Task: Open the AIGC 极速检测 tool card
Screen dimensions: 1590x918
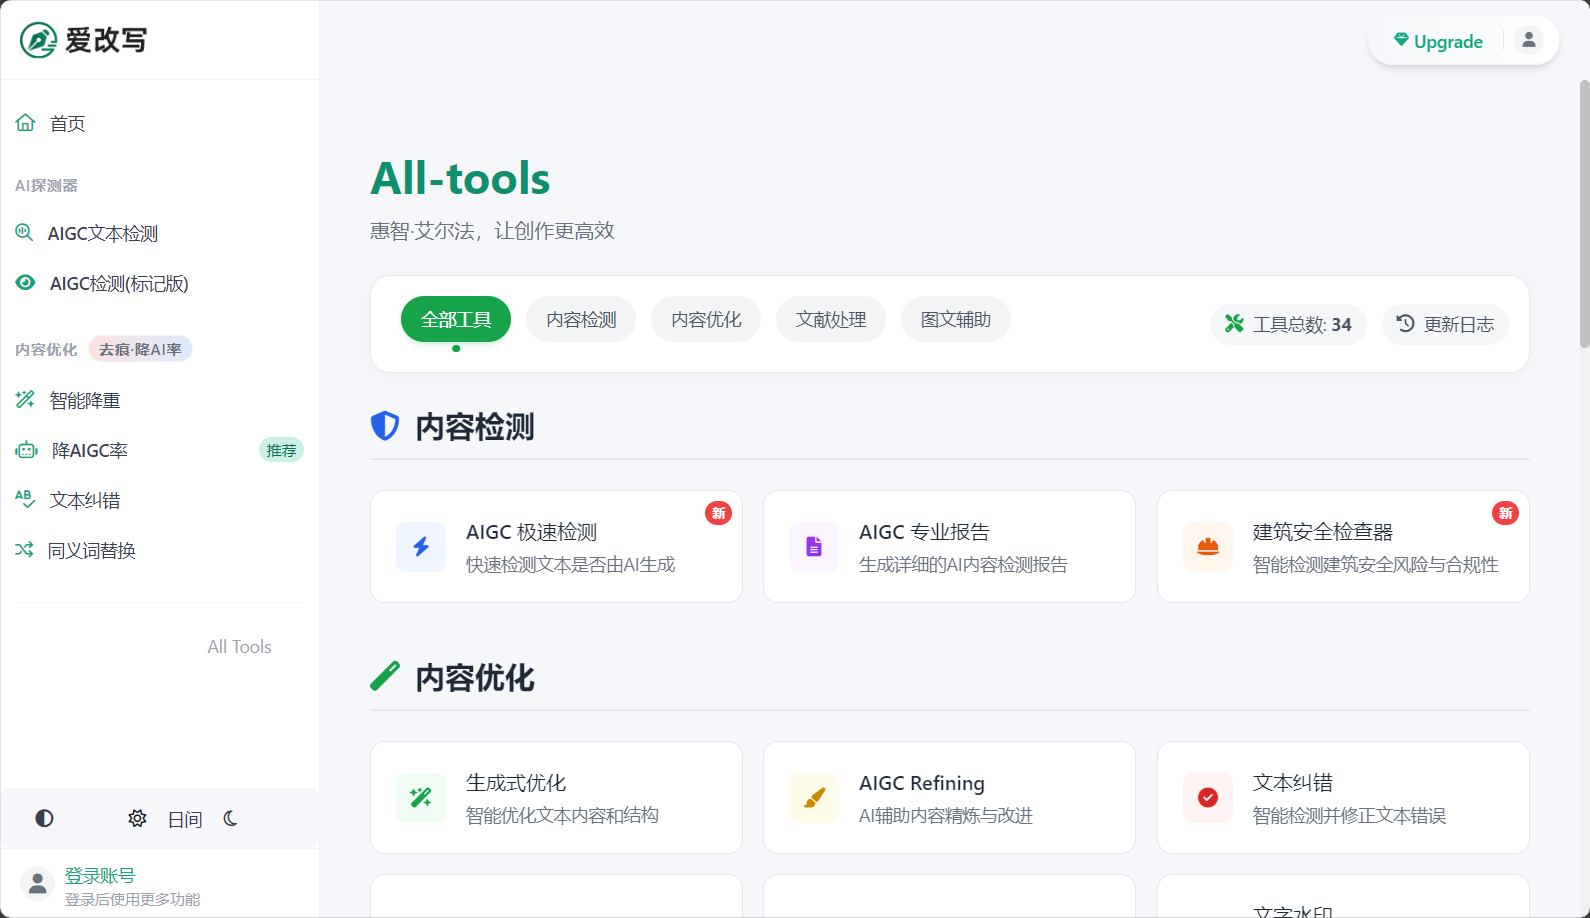Action: pos(556,546)
